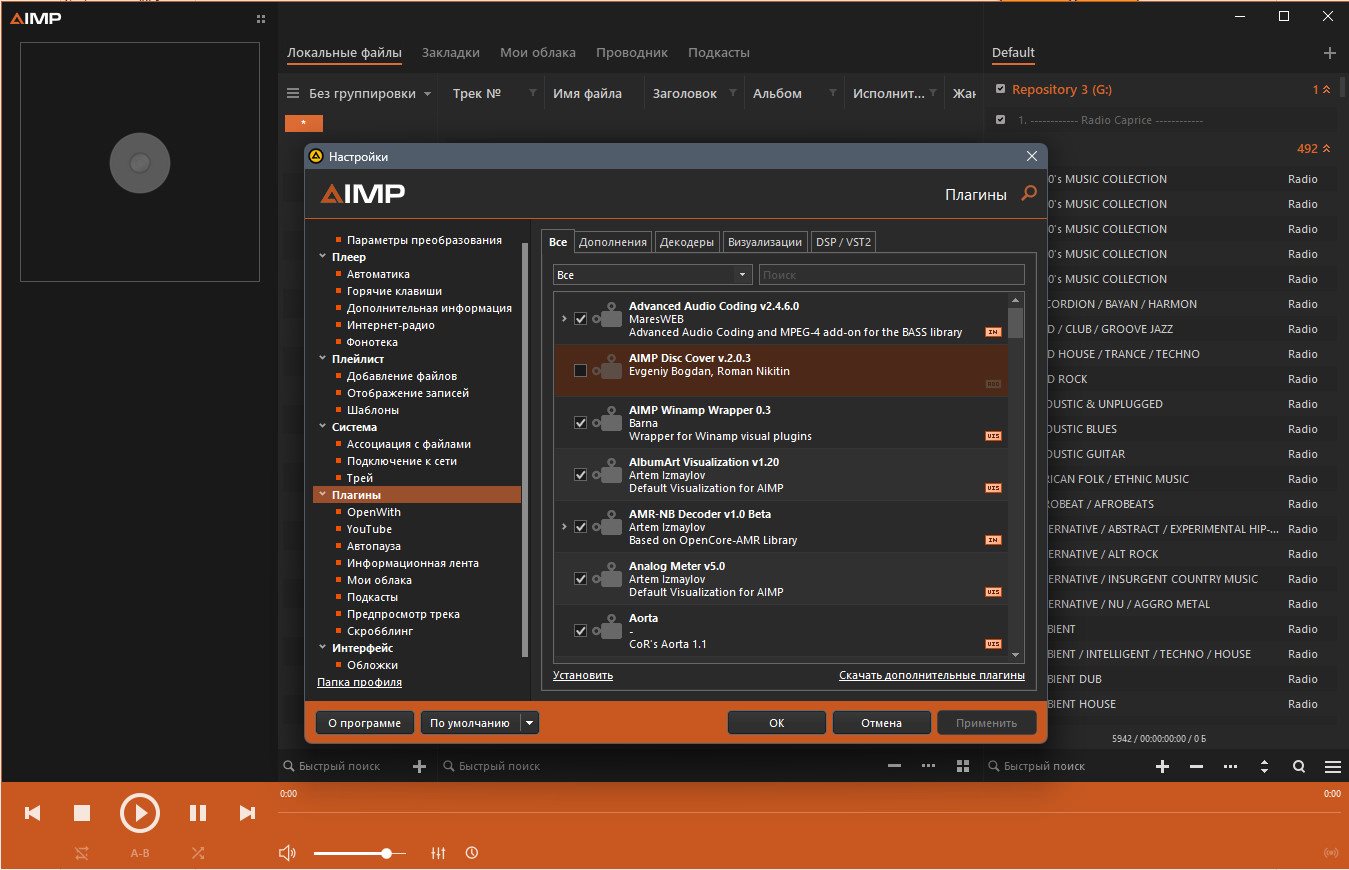This screenshot has height=870, width=1349.
Task: Select the YouTube settings item
Action: click(369, 529)
